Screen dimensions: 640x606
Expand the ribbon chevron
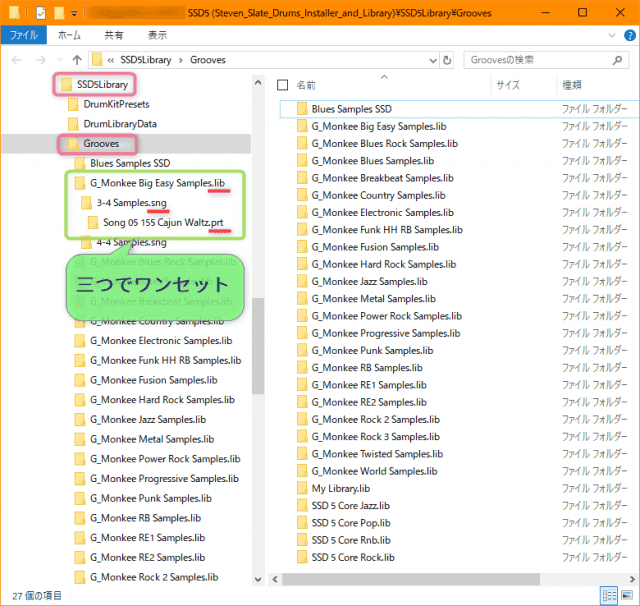[612, 36]
